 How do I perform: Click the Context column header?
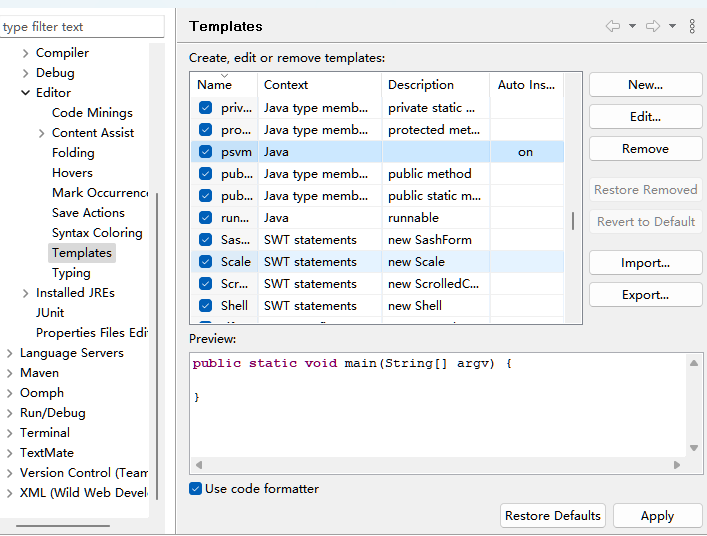tap(286, 85)
